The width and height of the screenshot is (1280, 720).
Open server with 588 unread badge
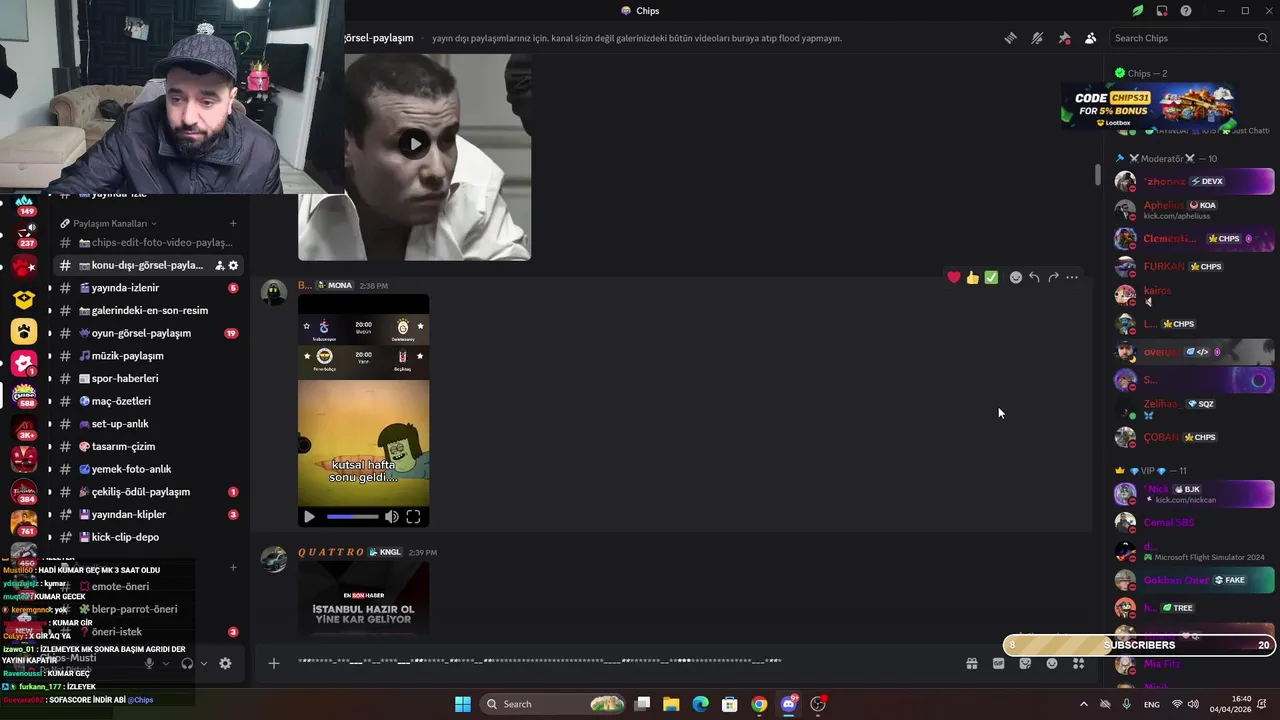pyautogui.click(x=24, y=395)
